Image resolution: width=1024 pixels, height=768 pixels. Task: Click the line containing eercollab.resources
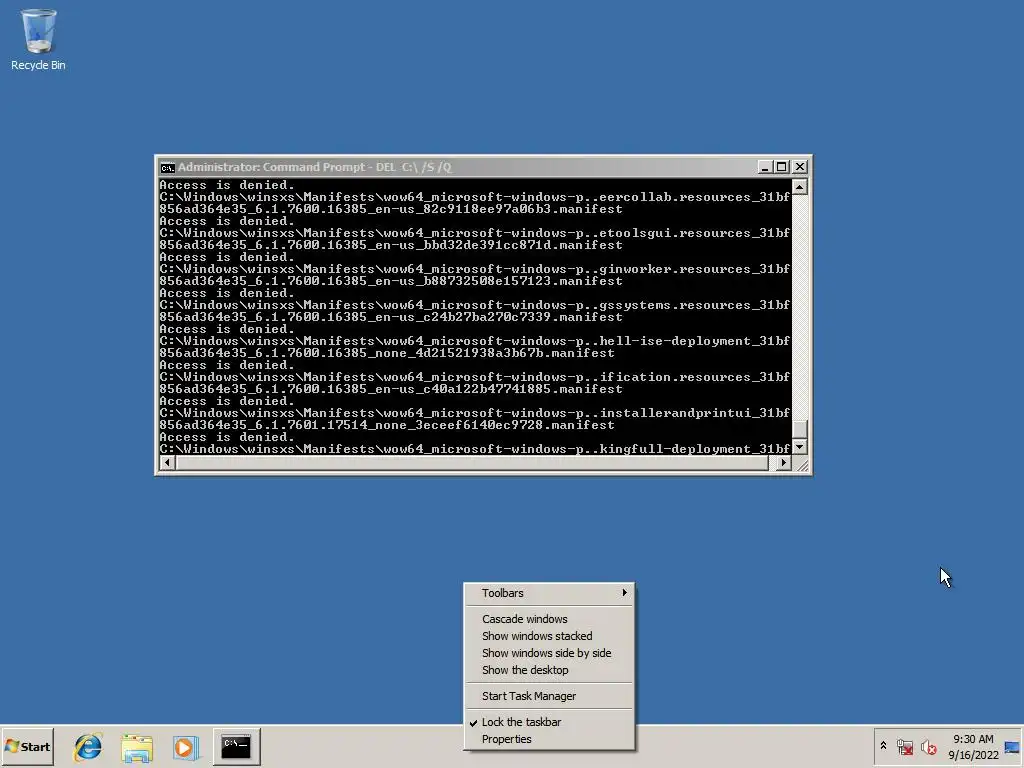[x=474, y=197]
